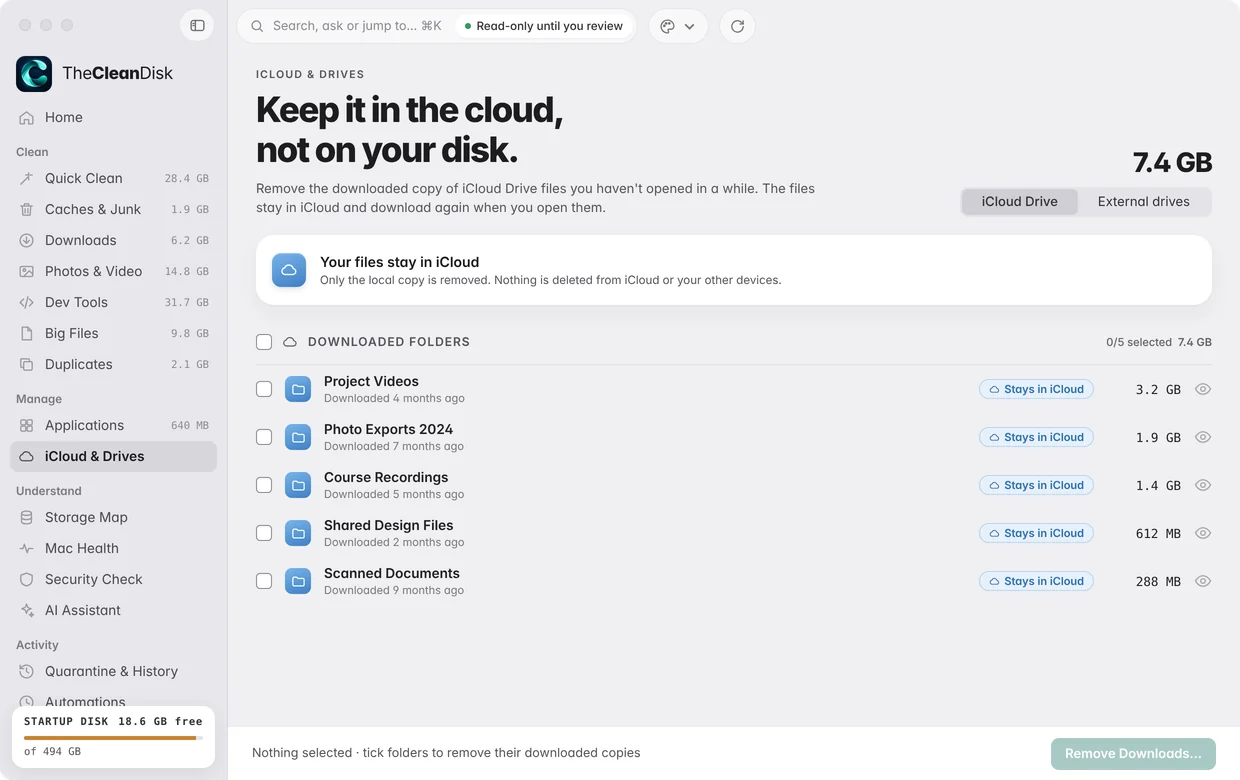
Task: Preview Shared Design Files with eye icon
Action: (1203, 533)
